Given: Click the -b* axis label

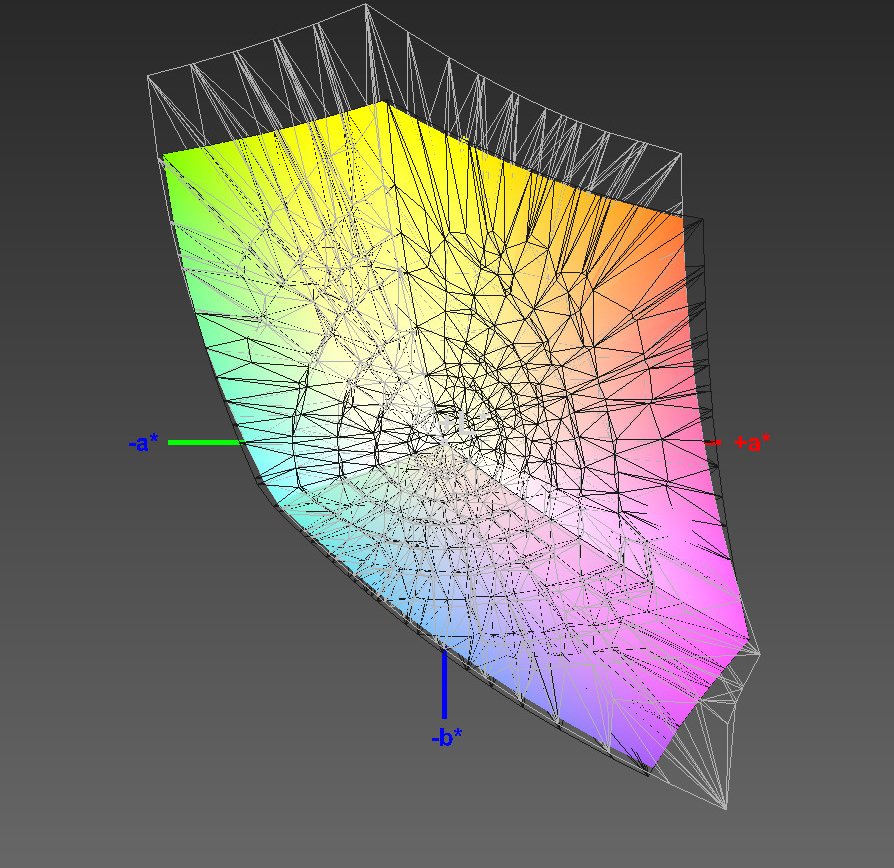Looking at the screenshot, I should coord(446,737).
